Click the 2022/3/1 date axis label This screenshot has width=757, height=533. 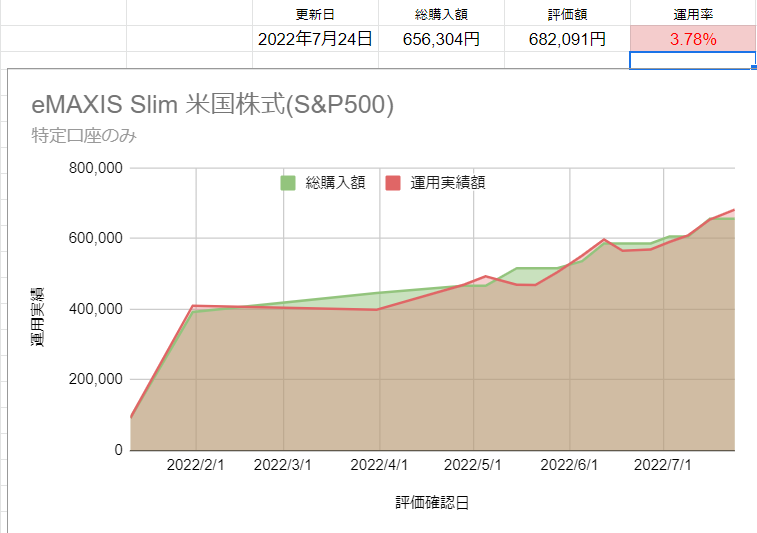(x=282, y=464)
